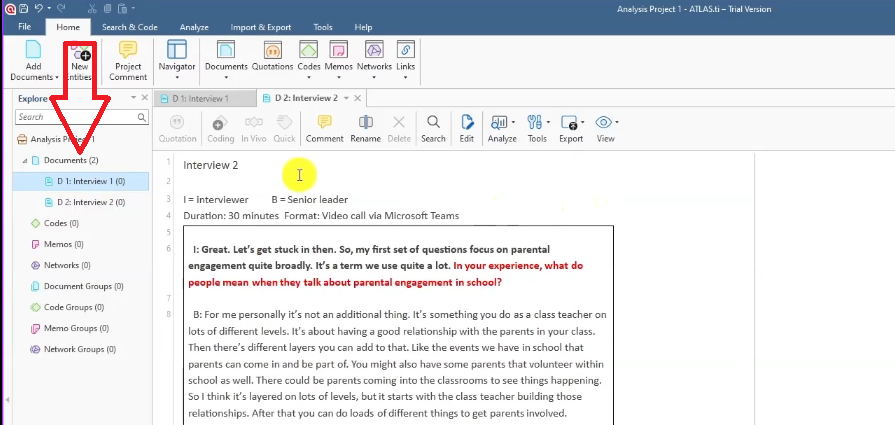Click the Comment icon in document toolbar
Screen dimensions: 895x425
pyautogui.click(x=324, y=123)
